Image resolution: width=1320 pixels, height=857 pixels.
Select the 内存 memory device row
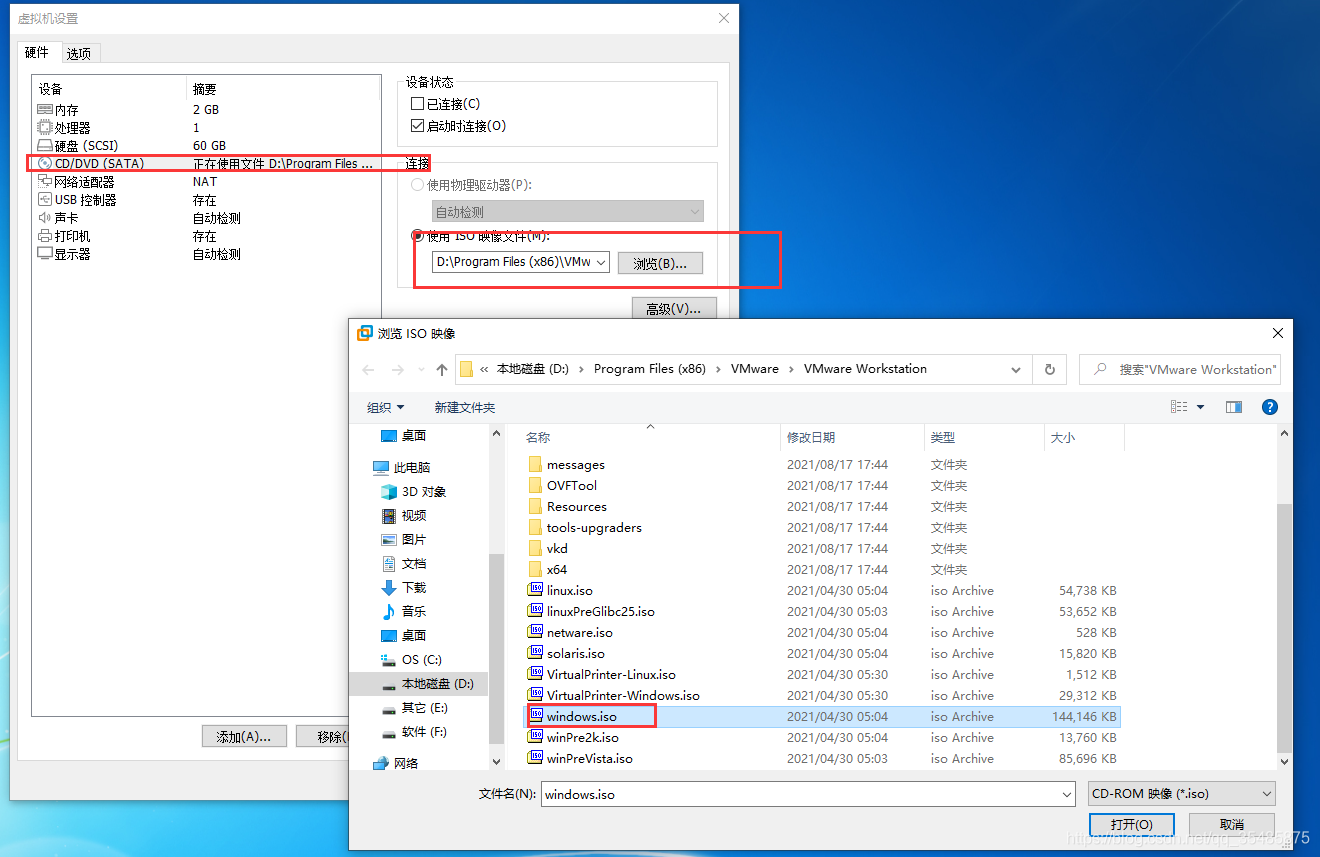(206, 110)
